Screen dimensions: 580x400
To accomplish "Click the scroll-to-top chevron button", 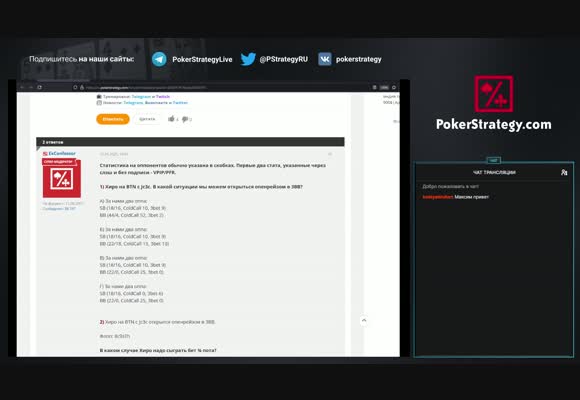I will click(364, 320).
